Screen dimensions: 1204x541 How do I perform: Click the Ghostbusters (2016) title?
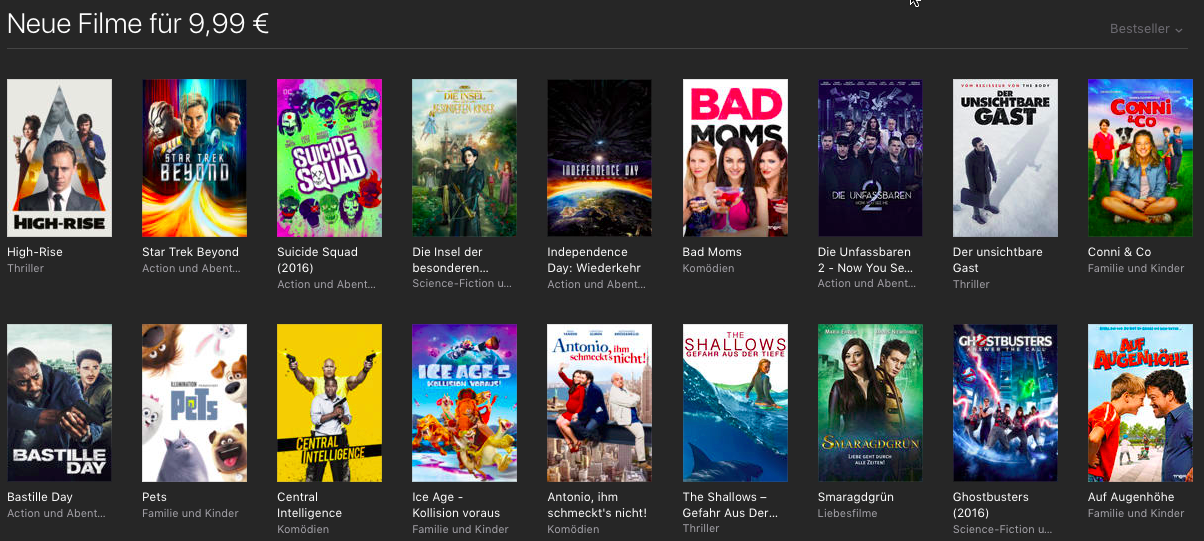tap(991, 505)
